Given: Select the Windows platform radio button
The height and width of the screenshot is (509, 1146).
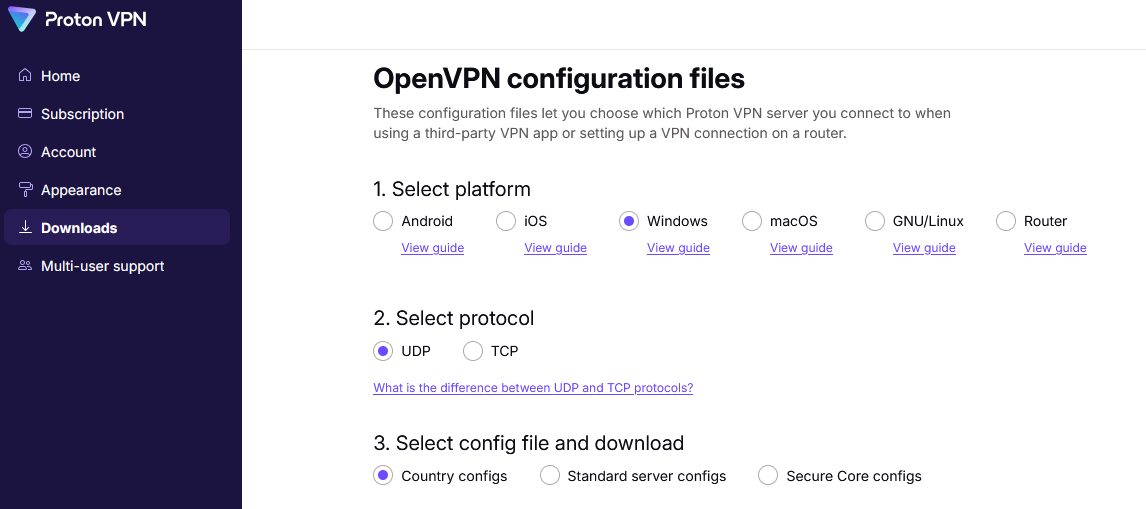Looking at the screenshot, I should [x=629, y=221].
